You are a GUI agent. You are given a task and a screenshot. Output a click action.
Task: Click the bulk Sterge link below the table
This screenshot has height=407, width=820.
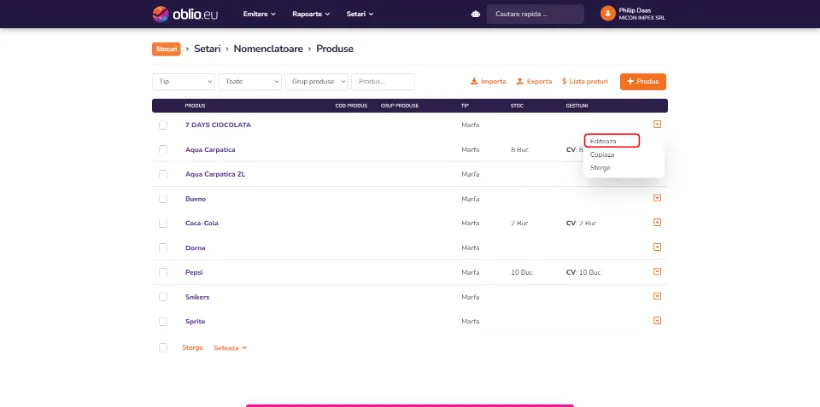pos(192,348)
